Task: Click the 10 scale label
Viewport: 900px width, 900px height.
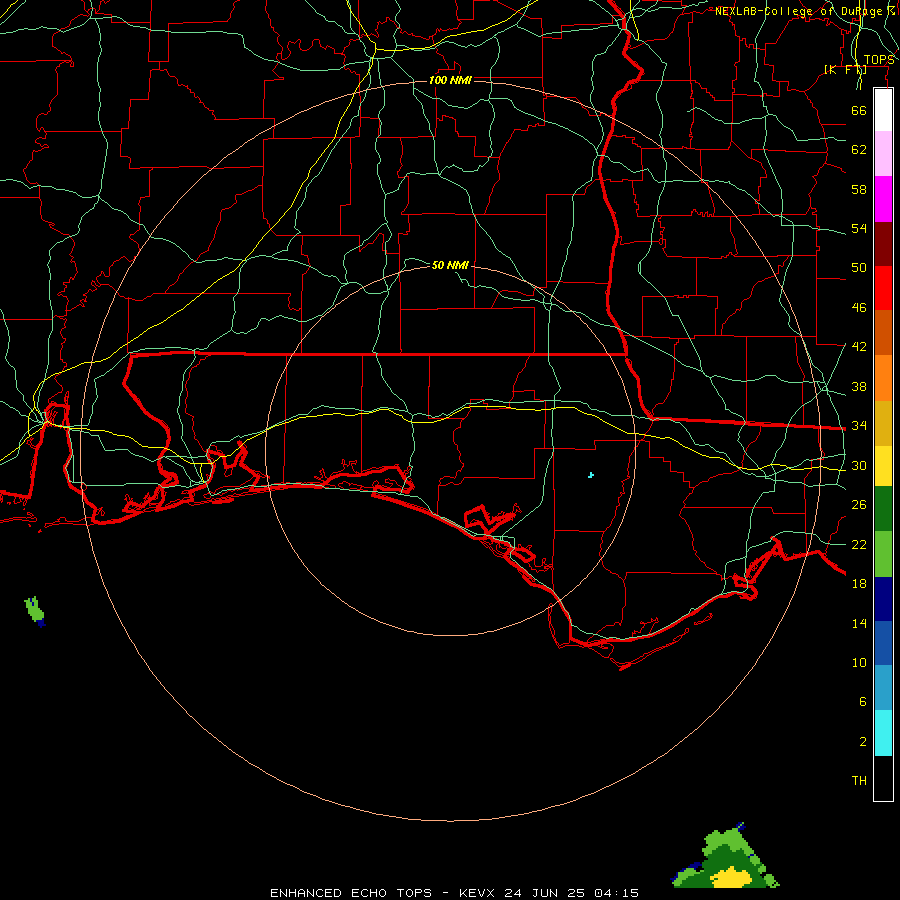Action: click(859, 663)
